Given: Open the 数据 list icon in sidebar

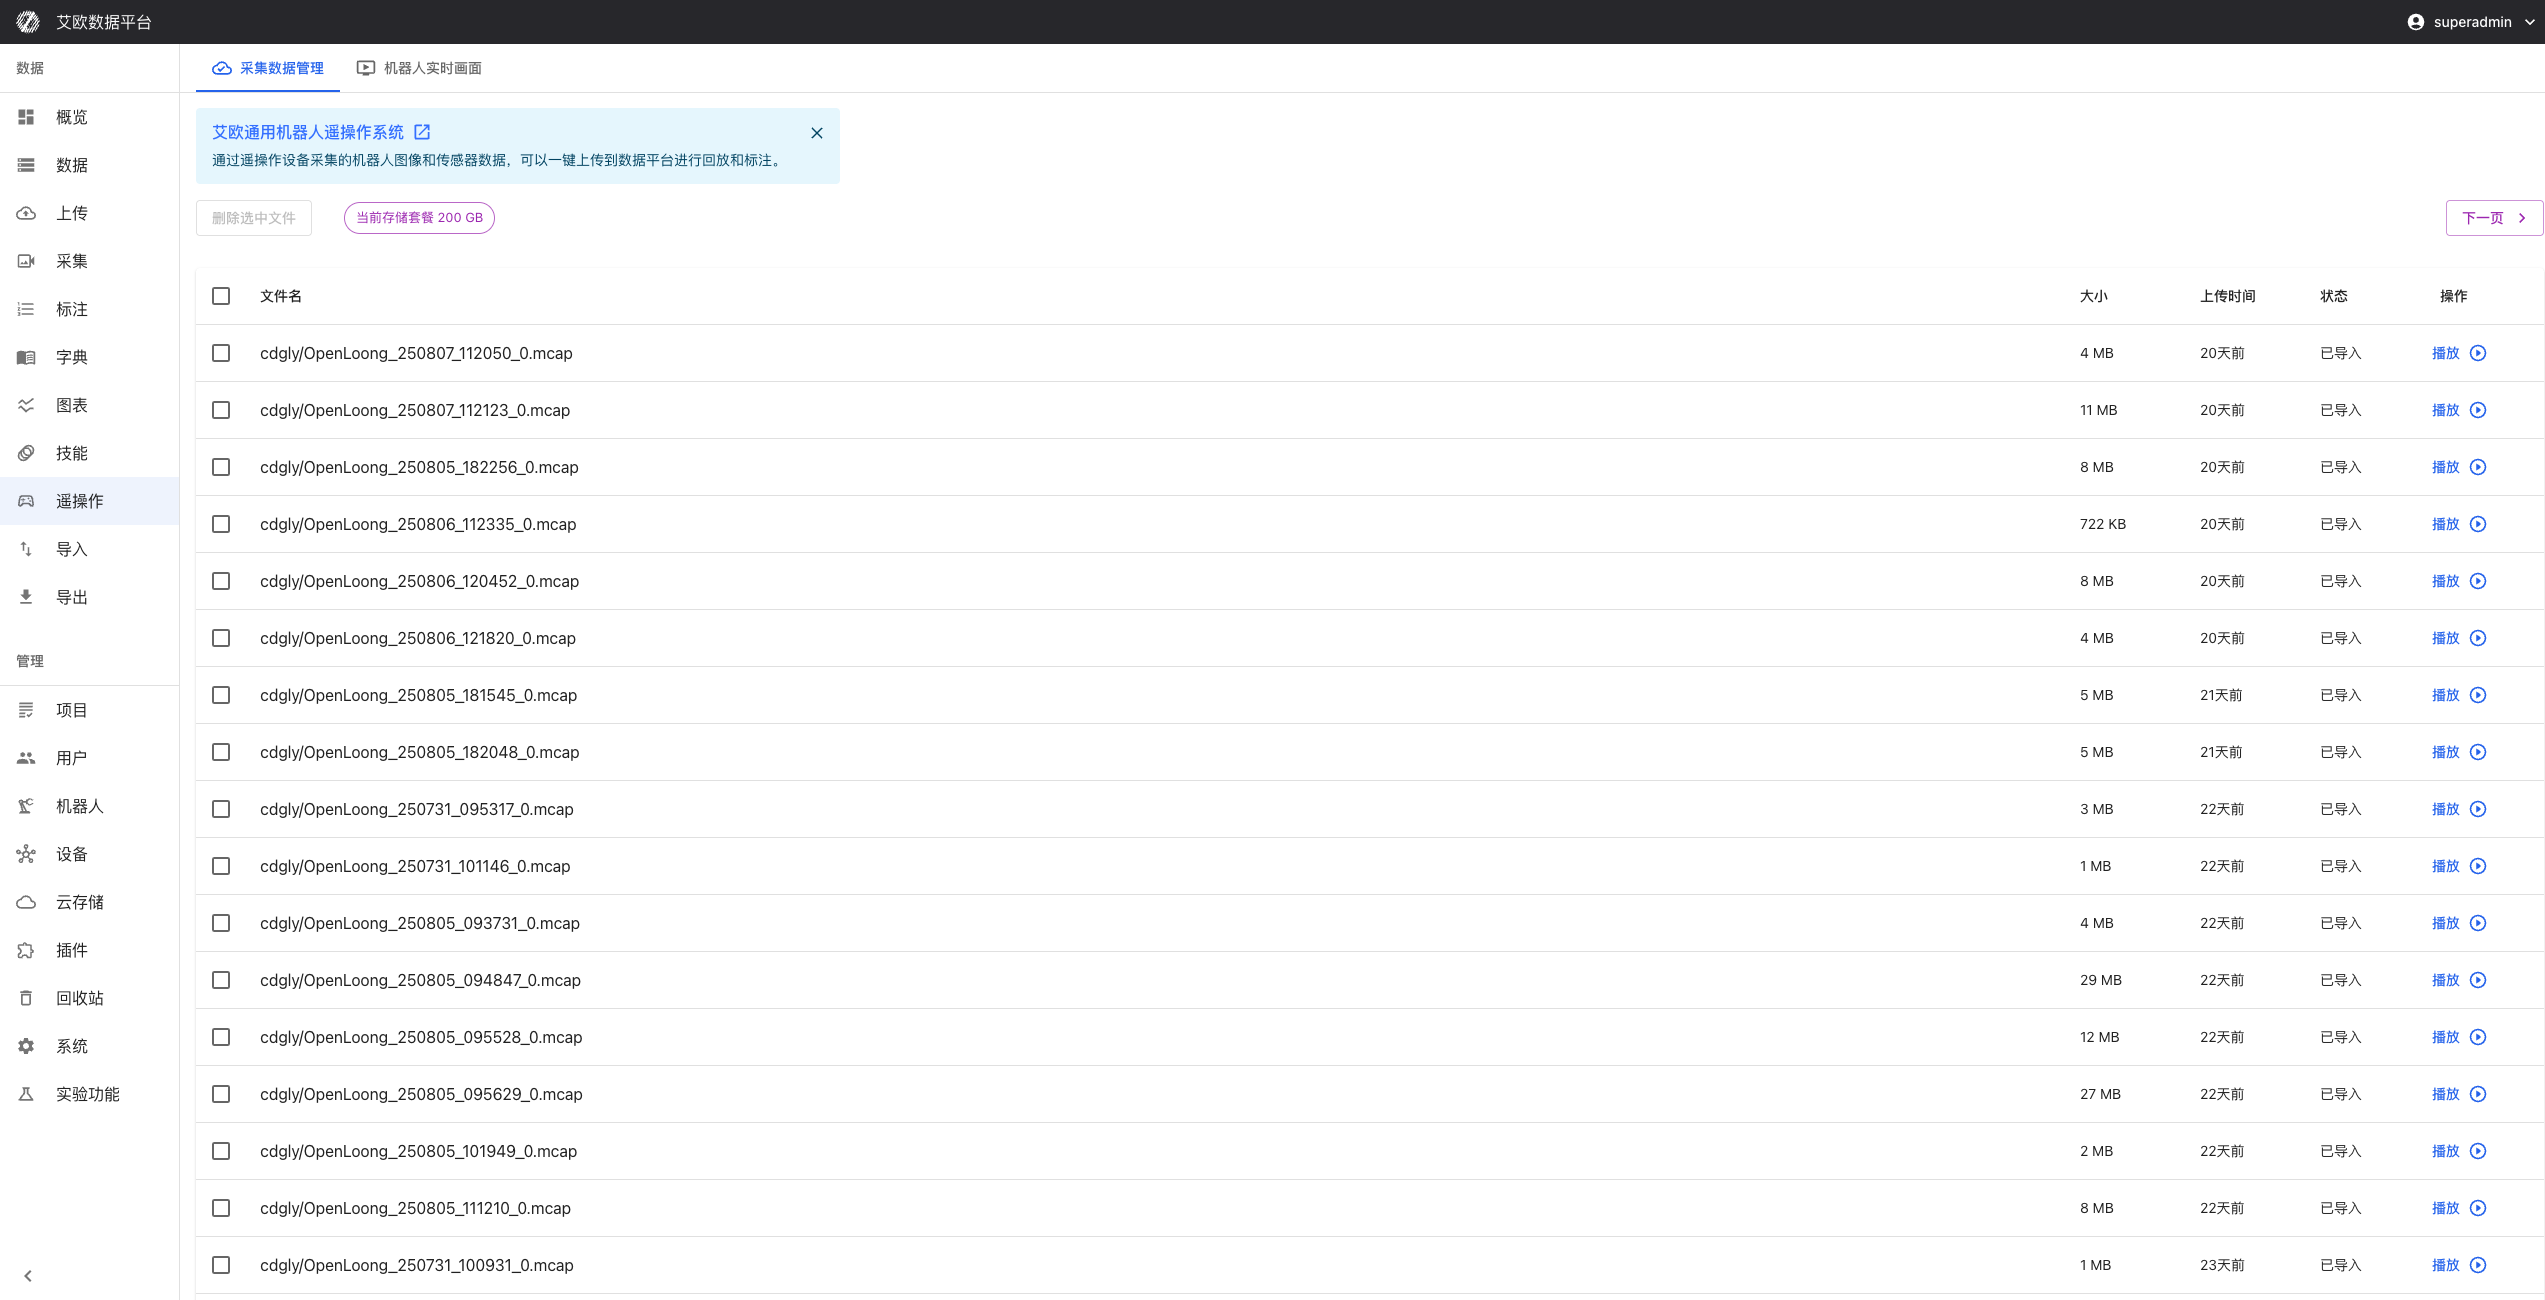Looking at the screenshot, I should [x=26, y=165].
